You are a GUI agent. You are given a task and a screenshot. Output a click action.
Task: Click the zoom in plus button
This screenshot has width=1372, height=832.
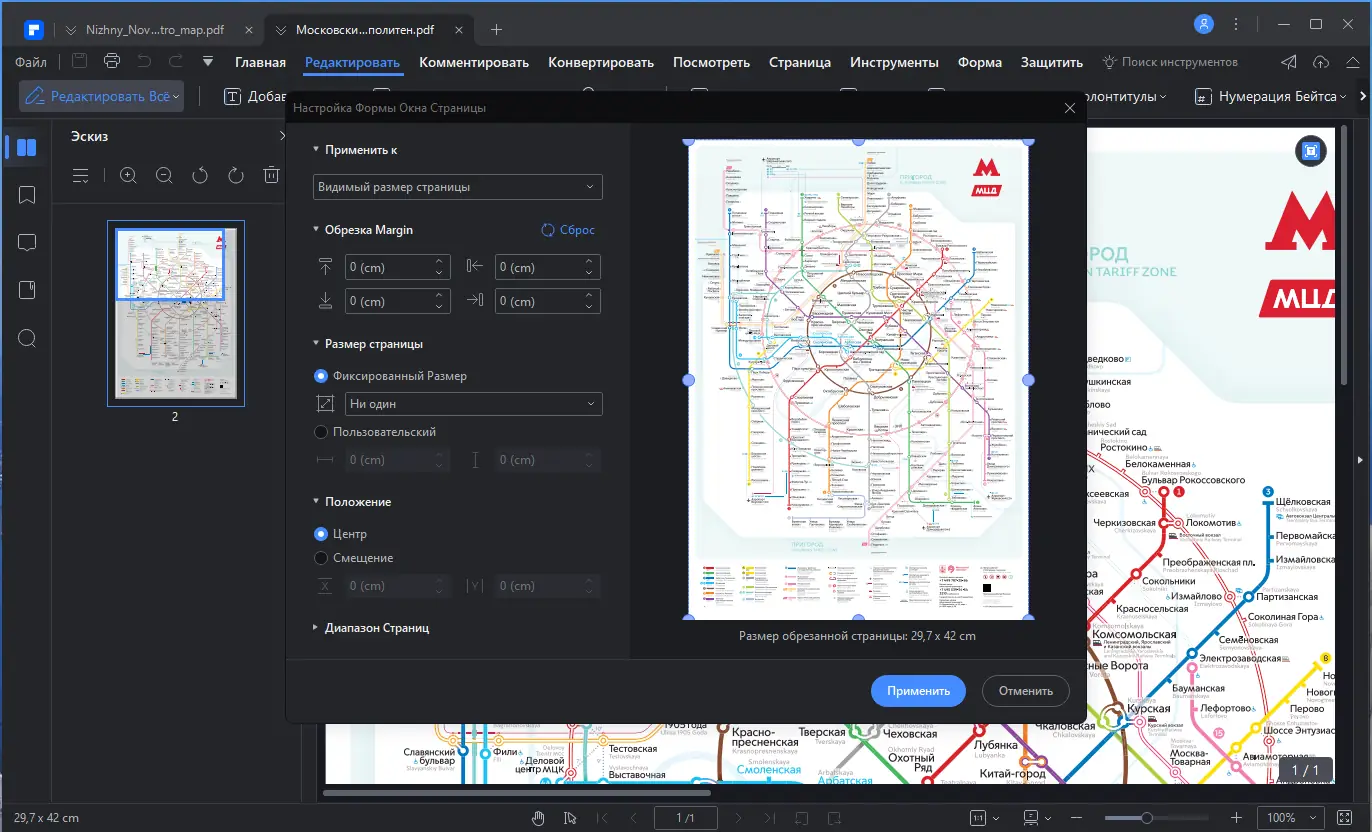[1237, 818]
